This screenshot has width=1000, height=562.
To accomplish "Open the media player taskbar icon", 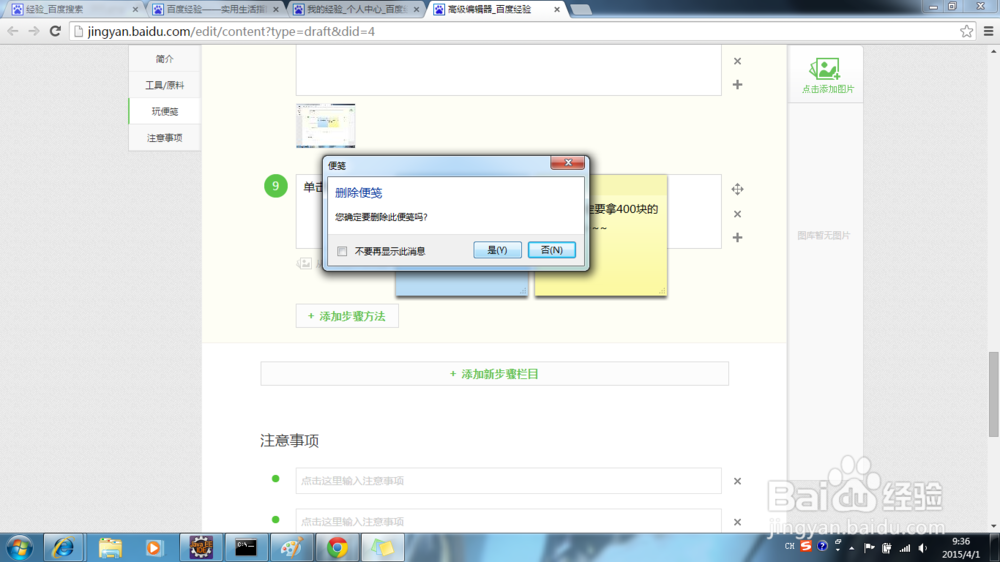I will click(154, 548).
